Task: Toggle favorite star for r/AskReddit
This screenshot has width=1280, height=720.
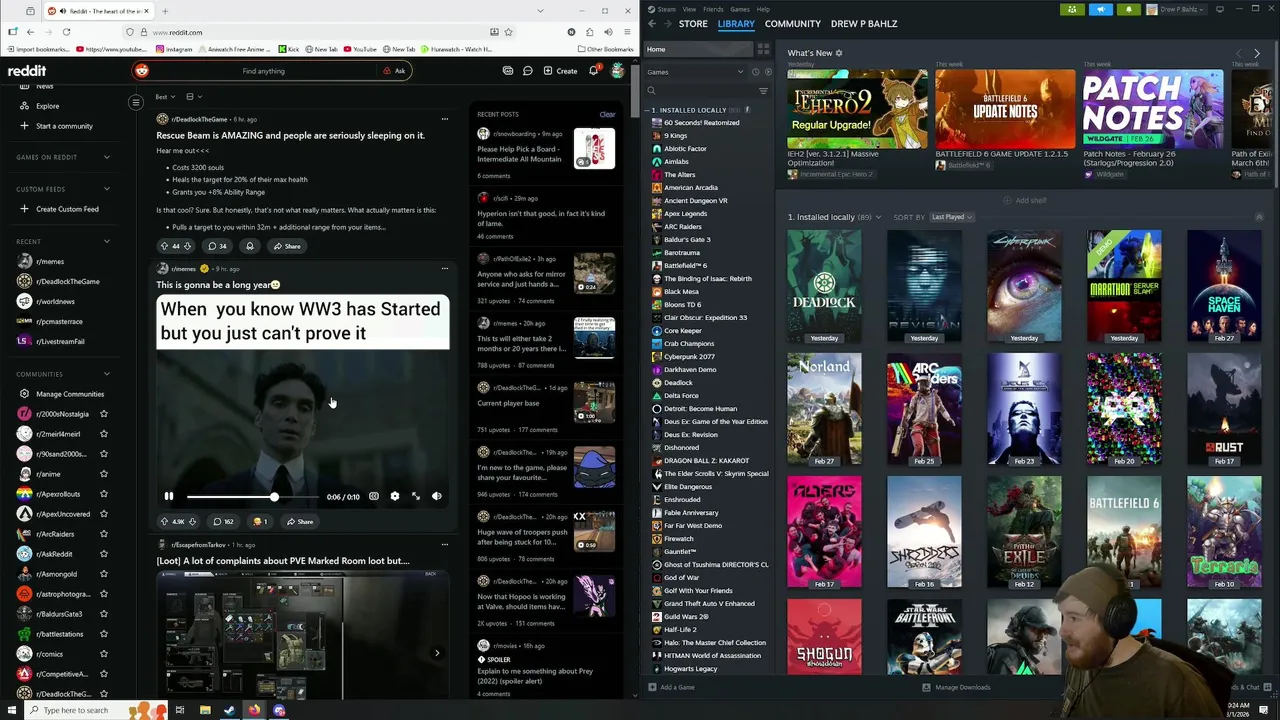Action: tap(103, 554)
